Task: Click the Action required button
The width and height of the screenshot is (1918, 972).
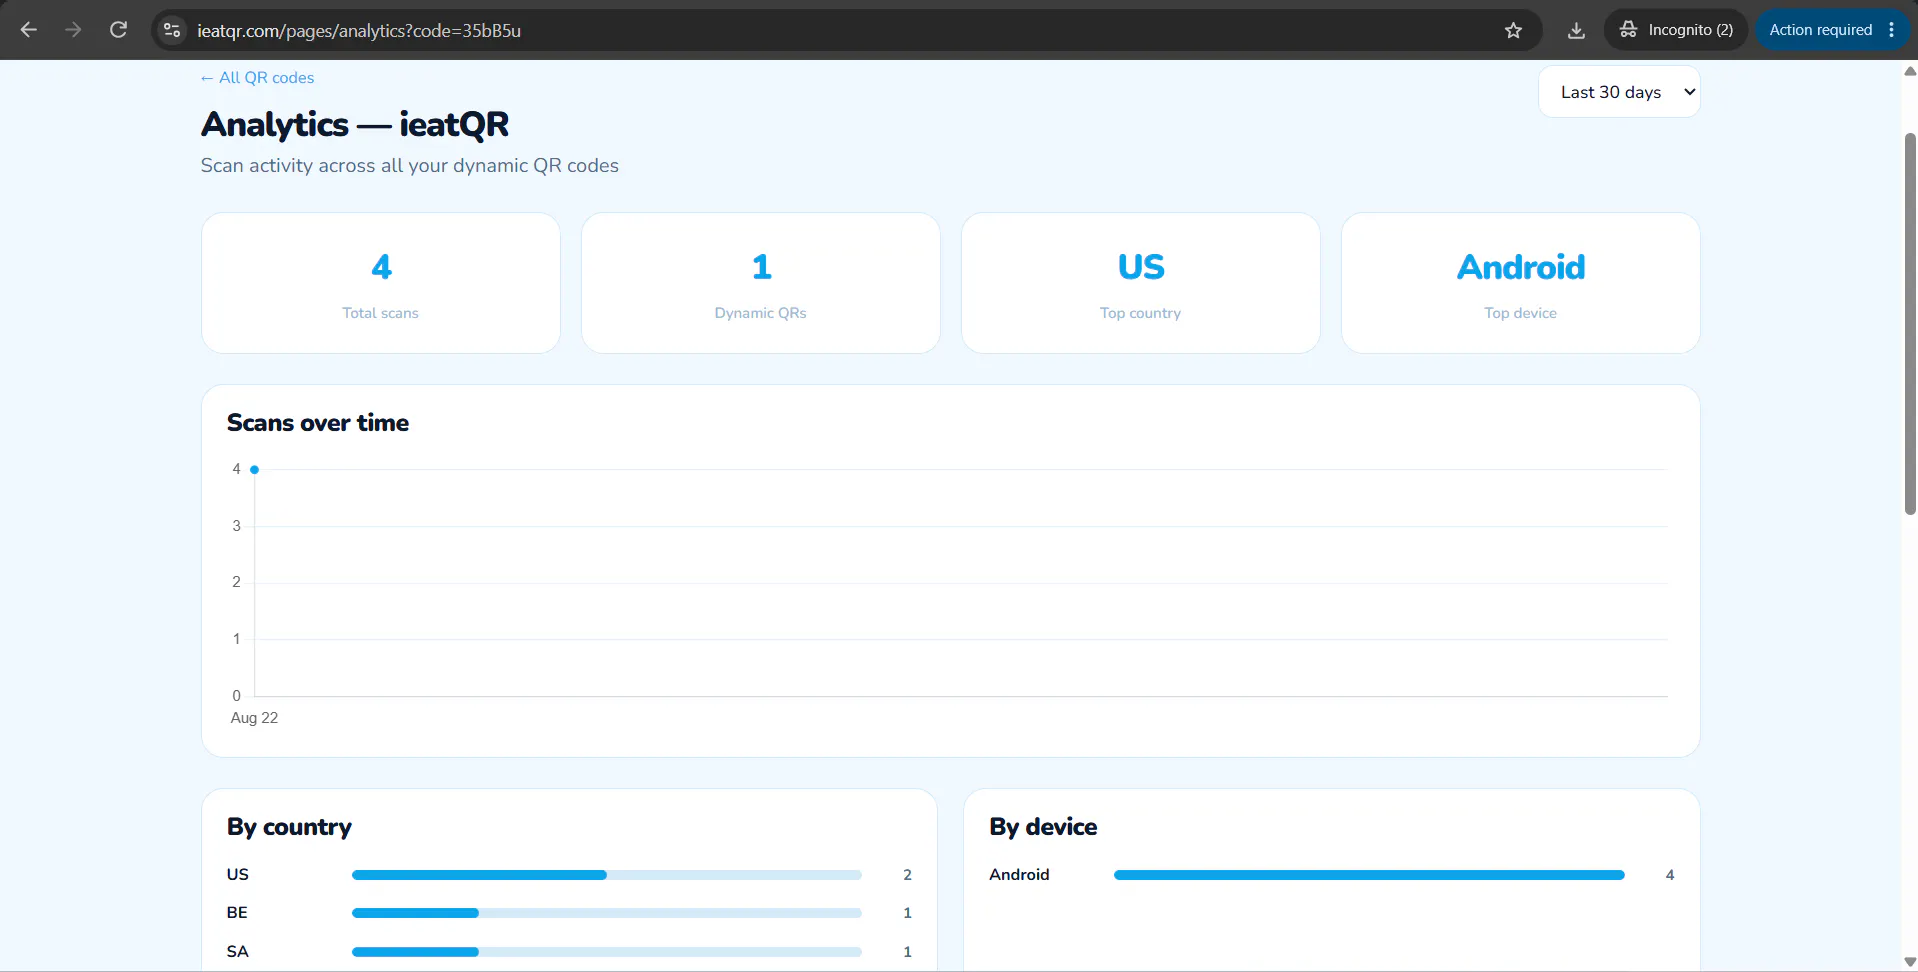Action: tap(1820, 30)
